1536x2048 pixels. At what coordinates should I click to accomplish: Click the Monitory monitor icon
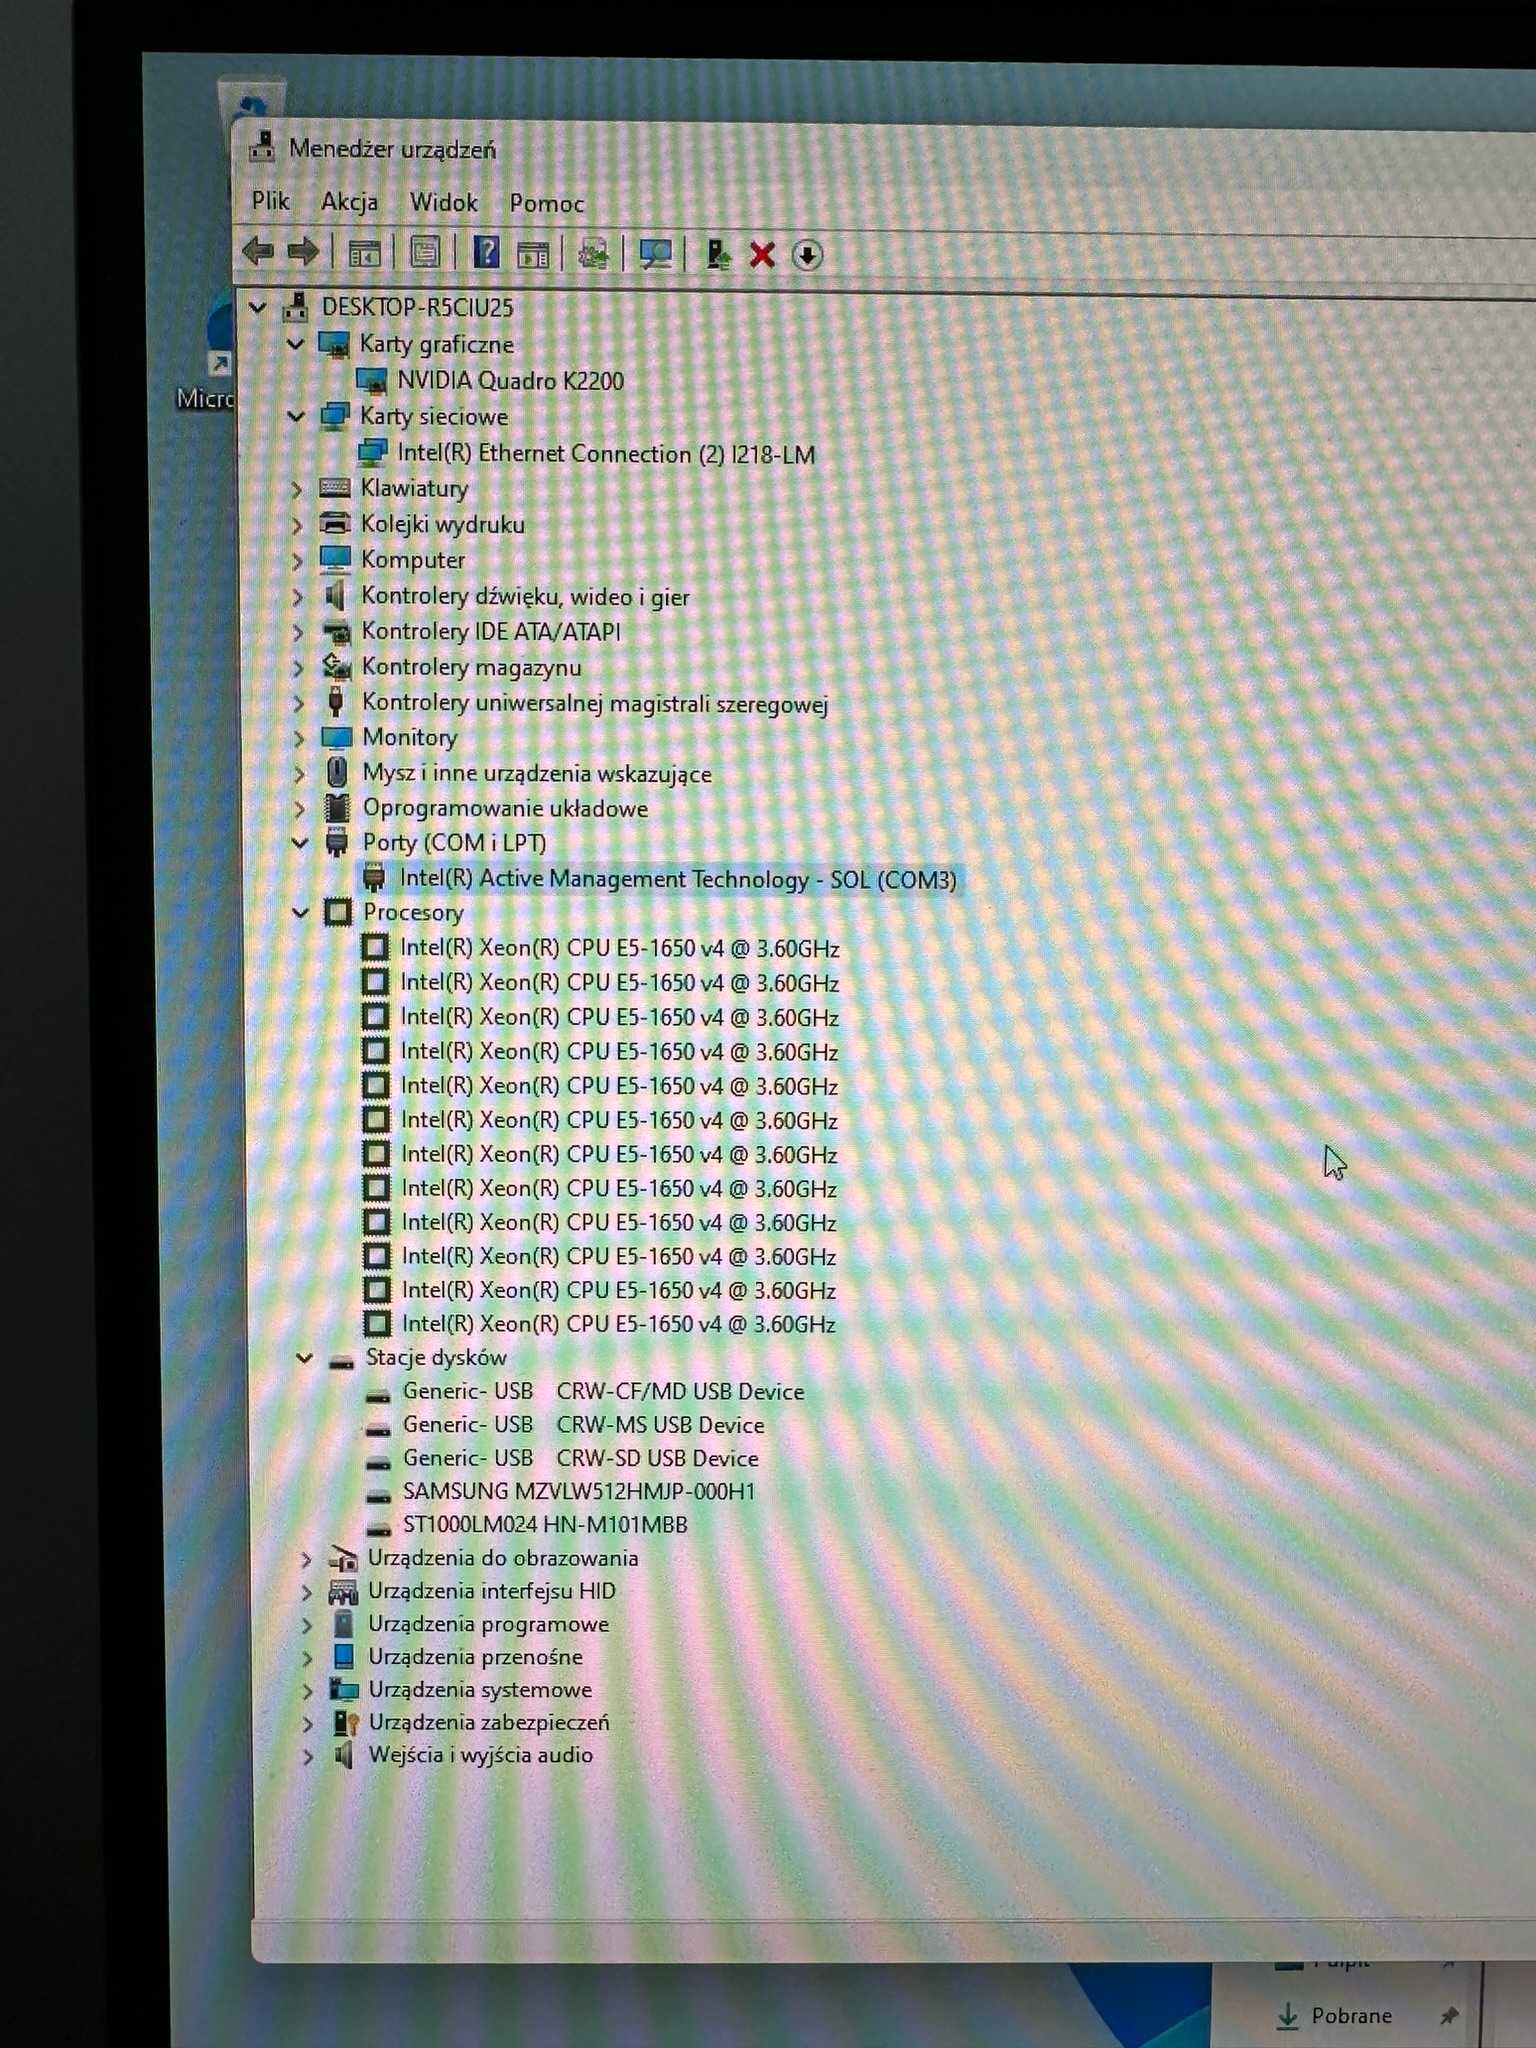click(337, 738)
